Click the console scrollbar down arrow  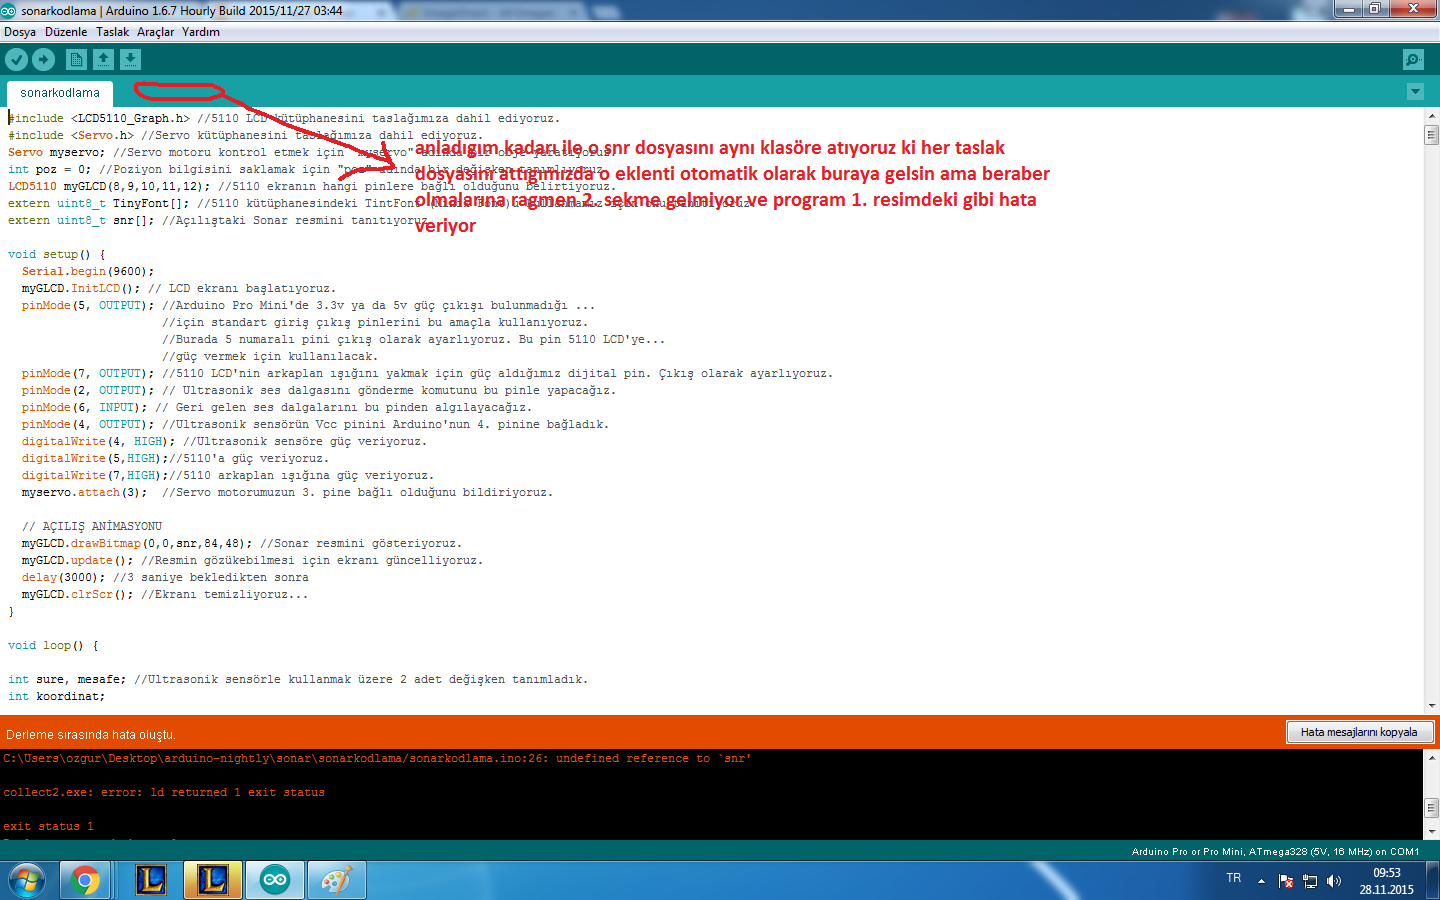click(x=1432, y=832)
